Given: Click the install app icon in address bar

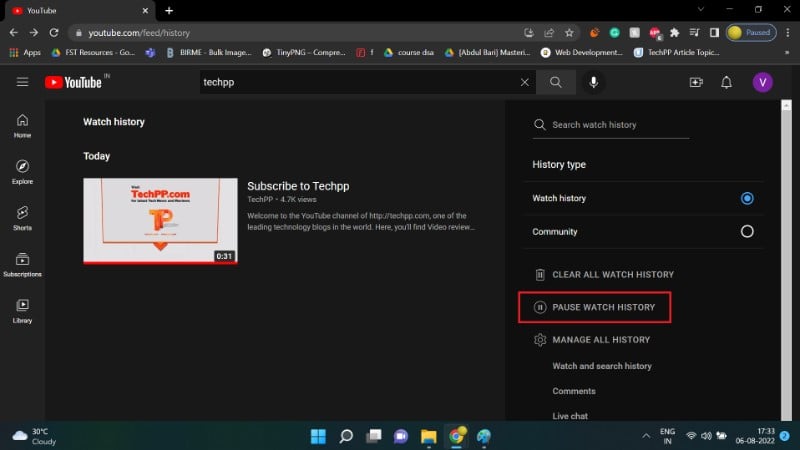Looking at the screenshot, I should [529, 33].
